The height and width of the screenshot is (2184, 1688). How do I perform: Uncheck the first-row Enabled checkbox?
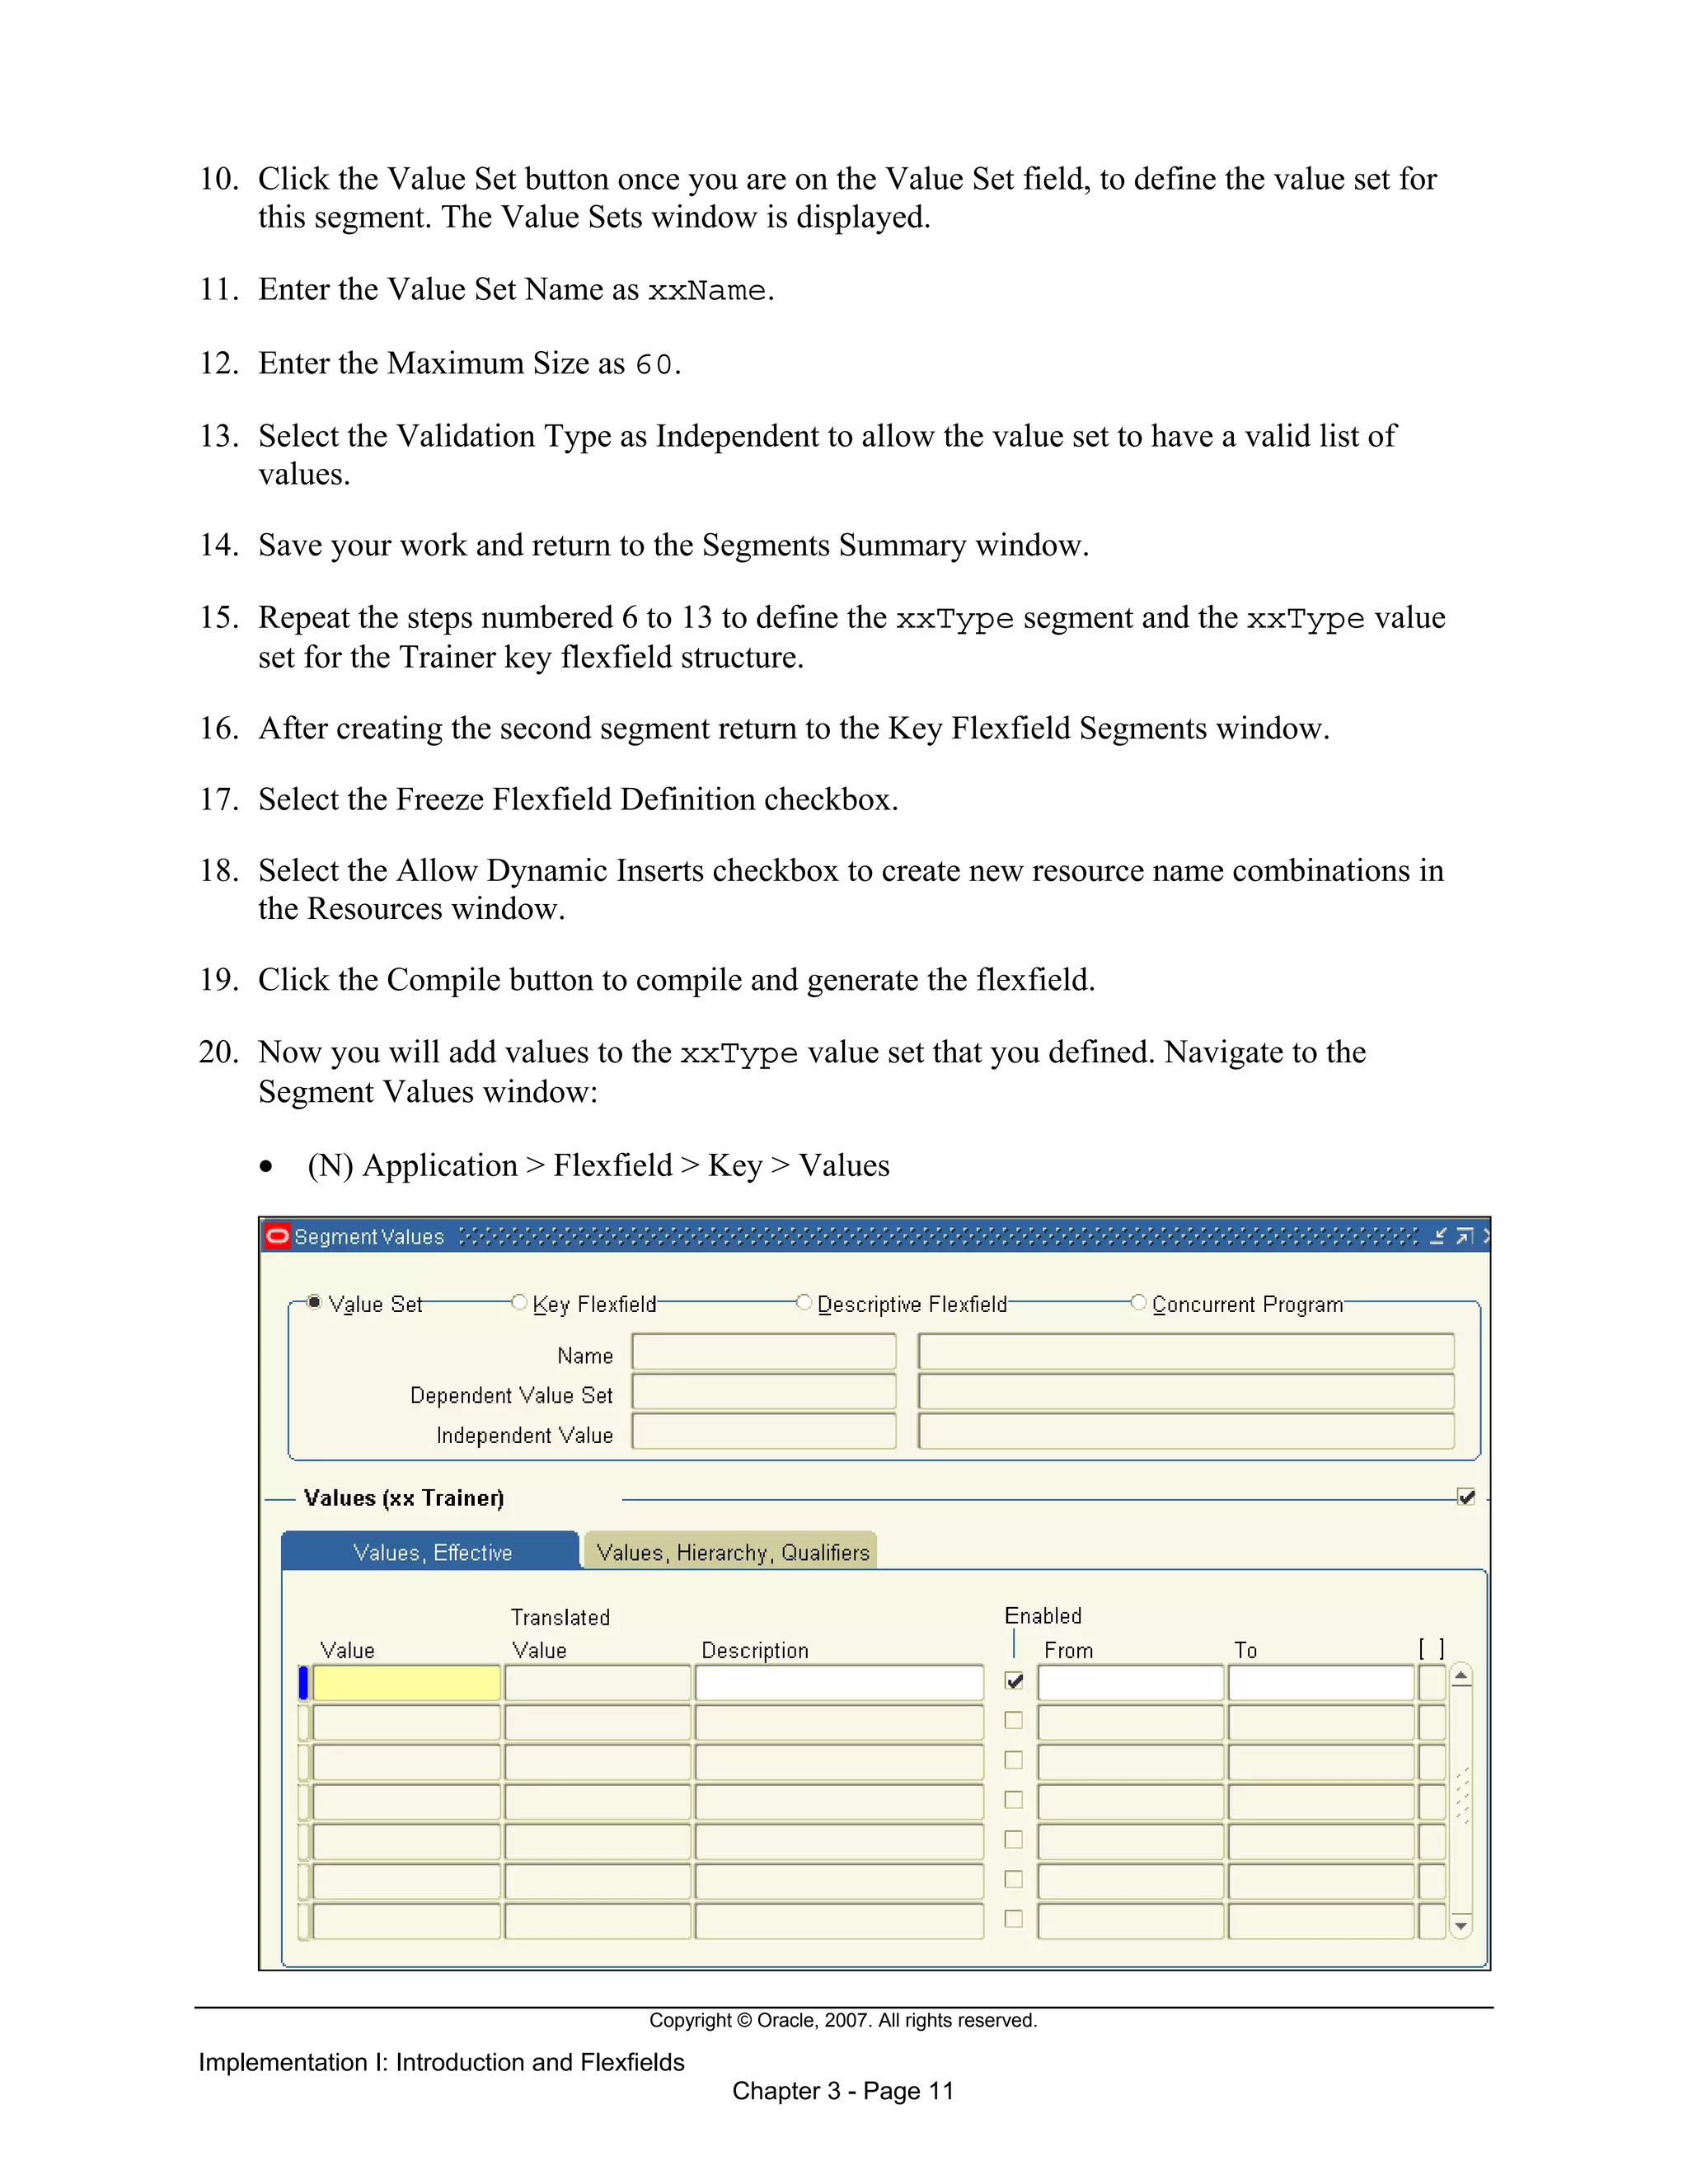1014,1681
